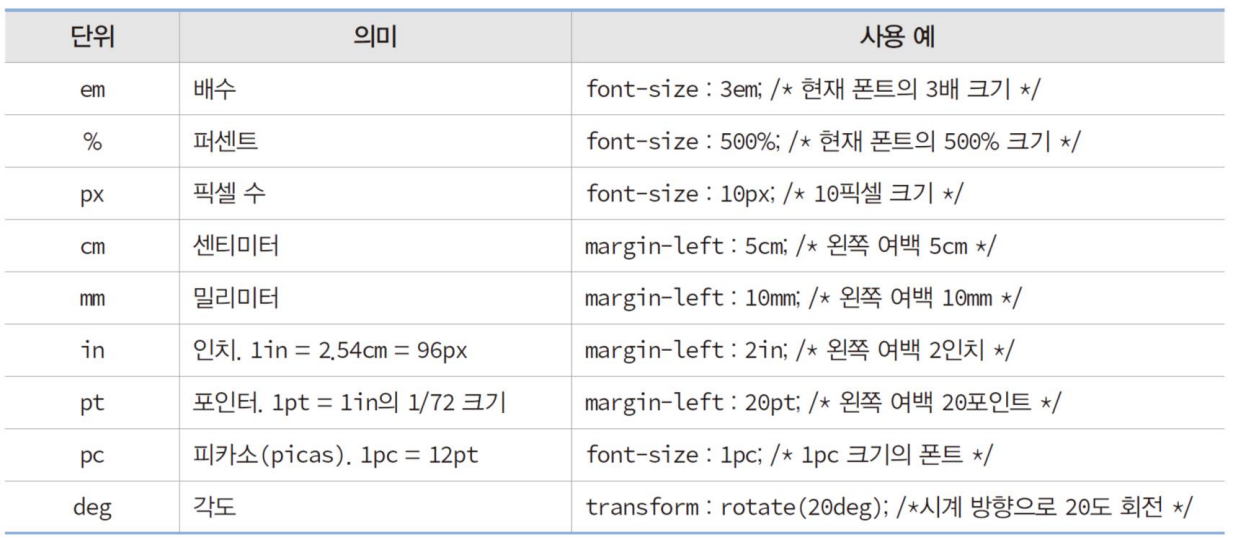1234x540 pixels.
Task: Select the 'pt' unit cell
Action: point(92,402)
